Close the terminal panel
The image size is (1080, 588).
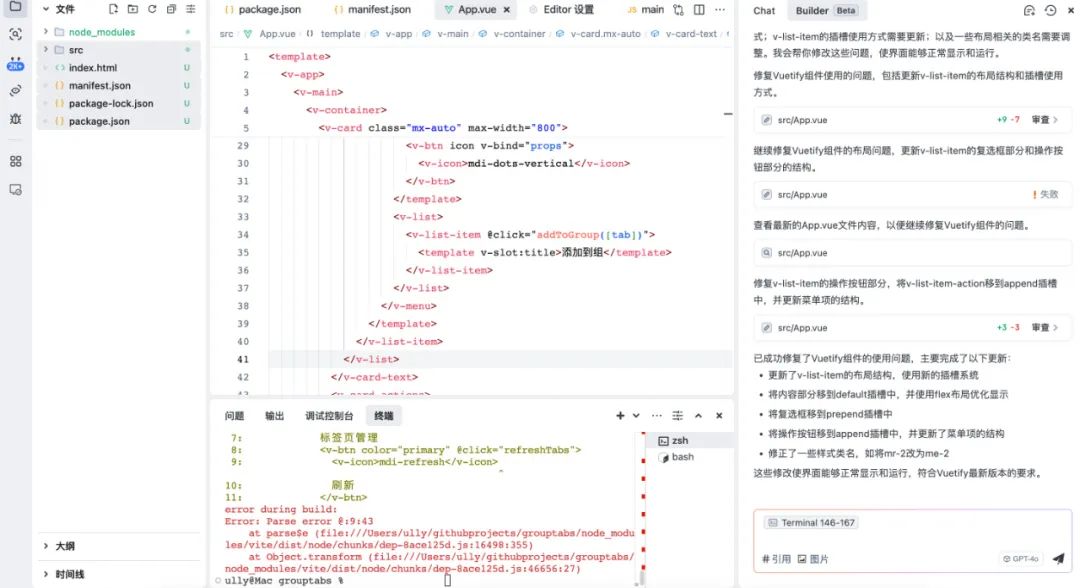[719, 415]
